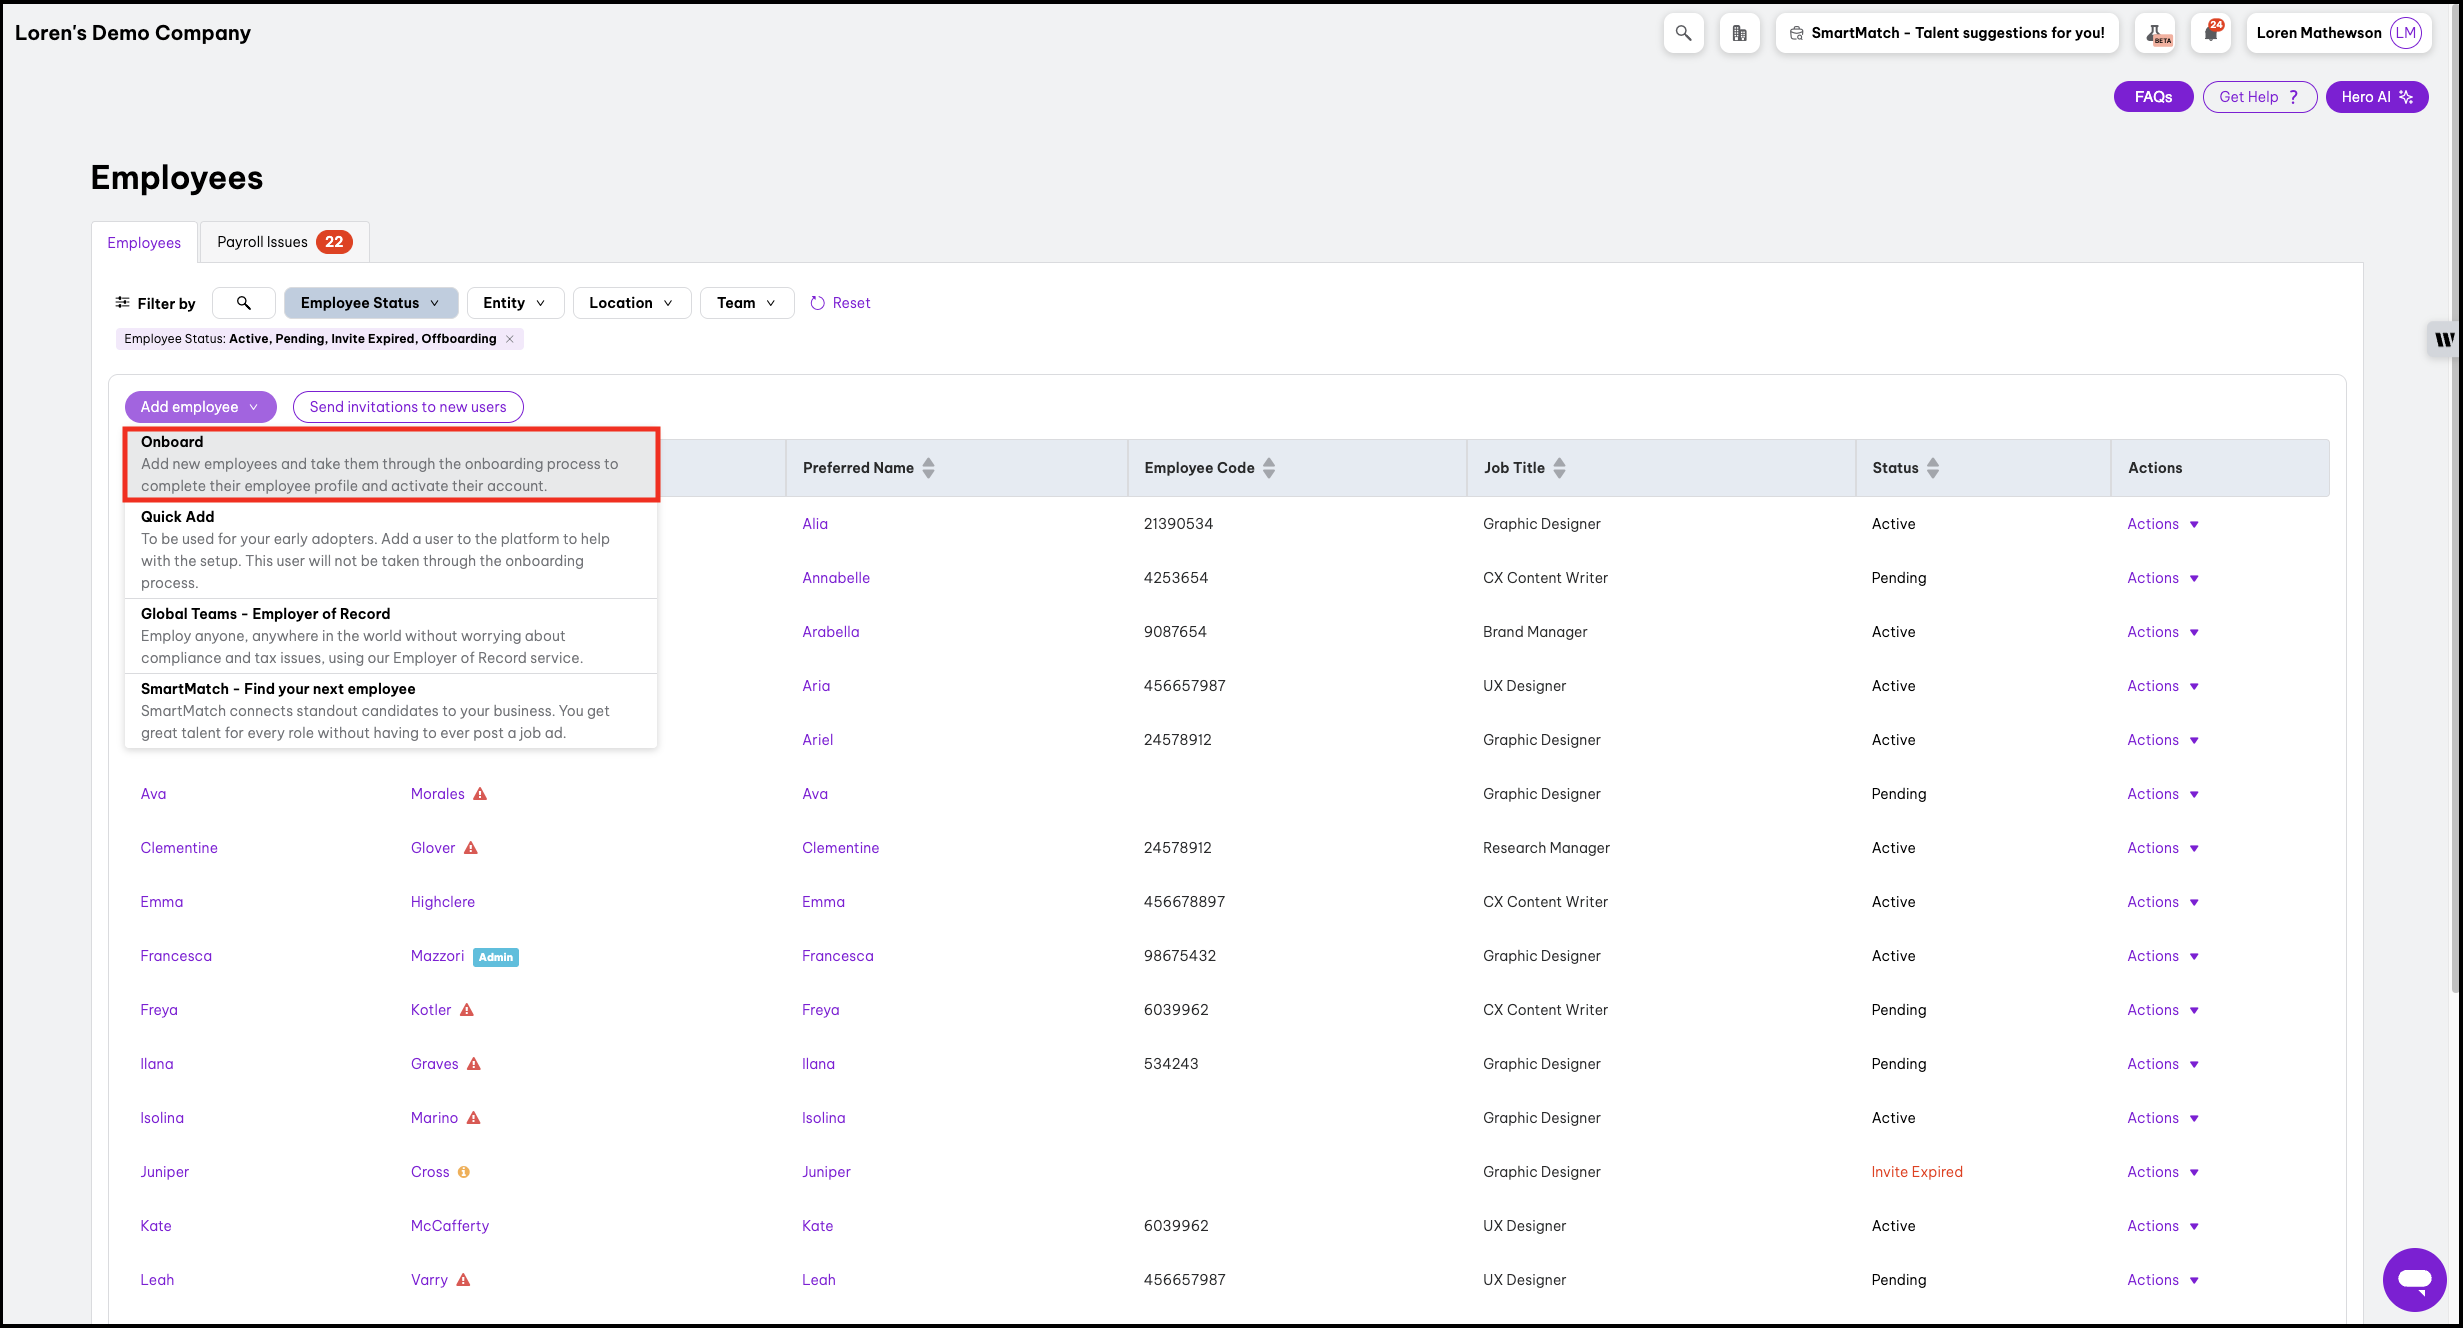2463x1328 pixels.
Task: Open the Actions dropdown for Alia
Action: coord(2162,524)
